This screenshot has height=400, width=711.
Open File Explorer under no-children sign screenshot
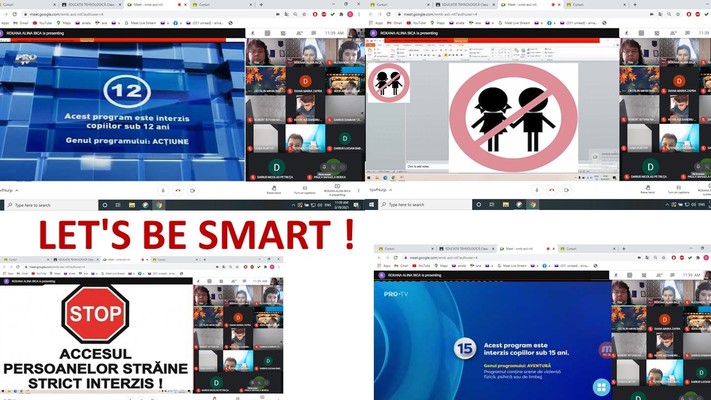[x=505, y=205]
